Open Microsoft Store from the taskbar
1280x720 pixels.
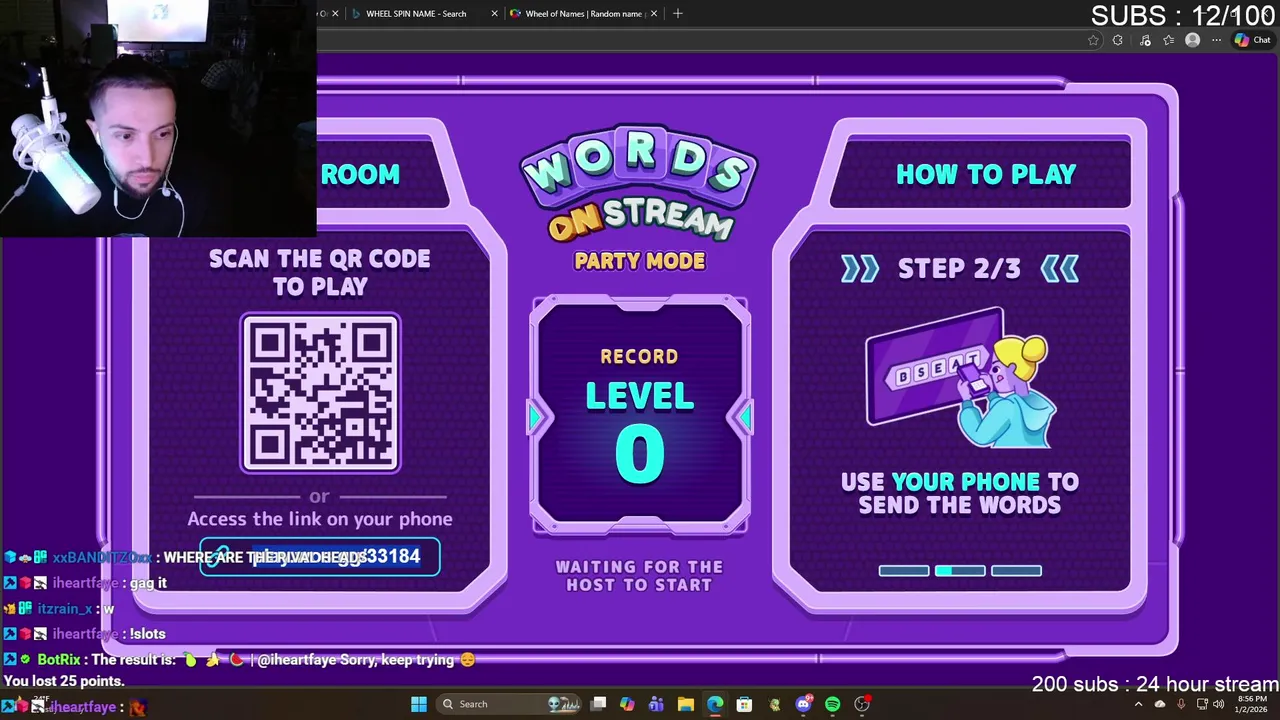744,704
